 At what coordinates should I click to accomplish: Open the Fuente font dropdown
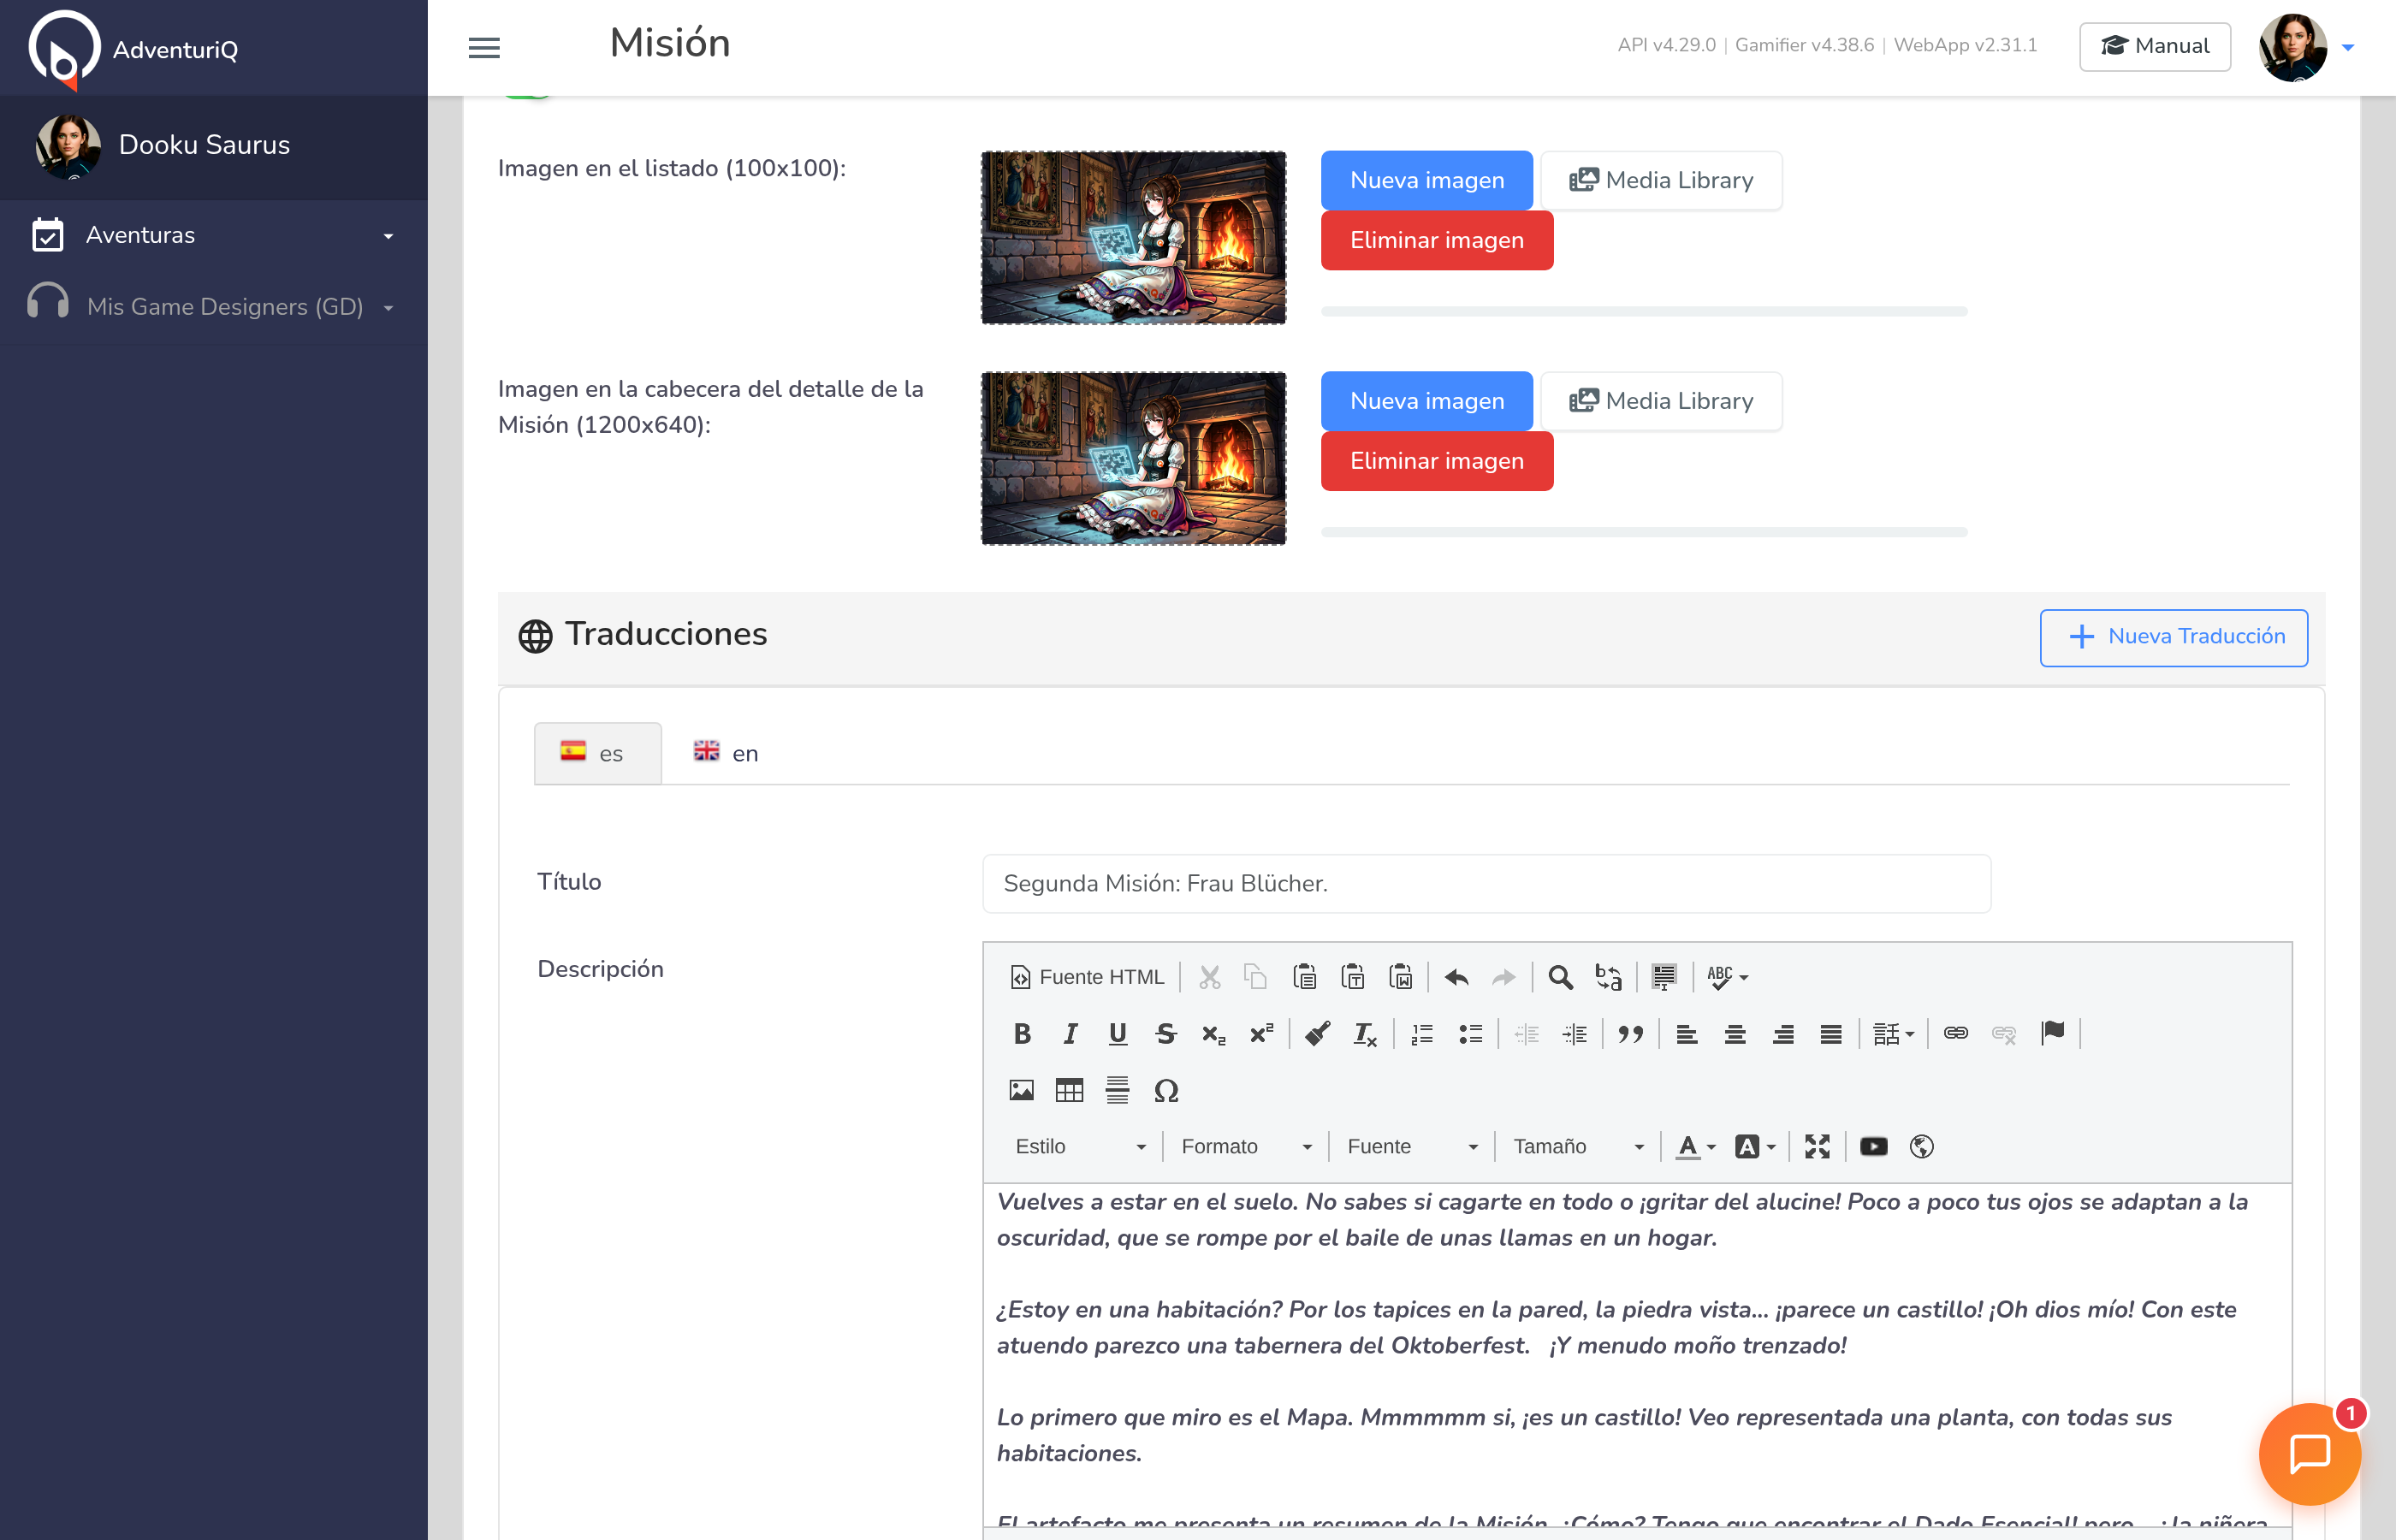1412,1147
